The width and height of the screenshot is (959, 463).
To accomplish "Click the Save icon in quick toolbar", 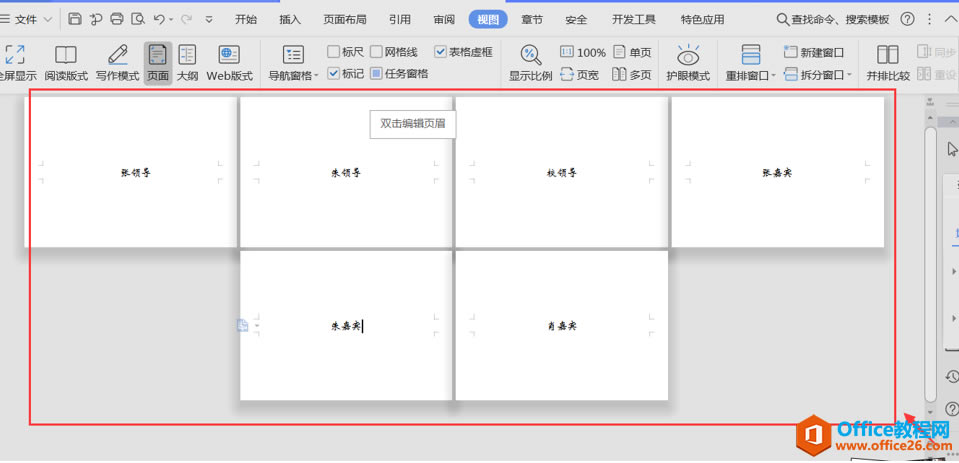I will (75, 19).
